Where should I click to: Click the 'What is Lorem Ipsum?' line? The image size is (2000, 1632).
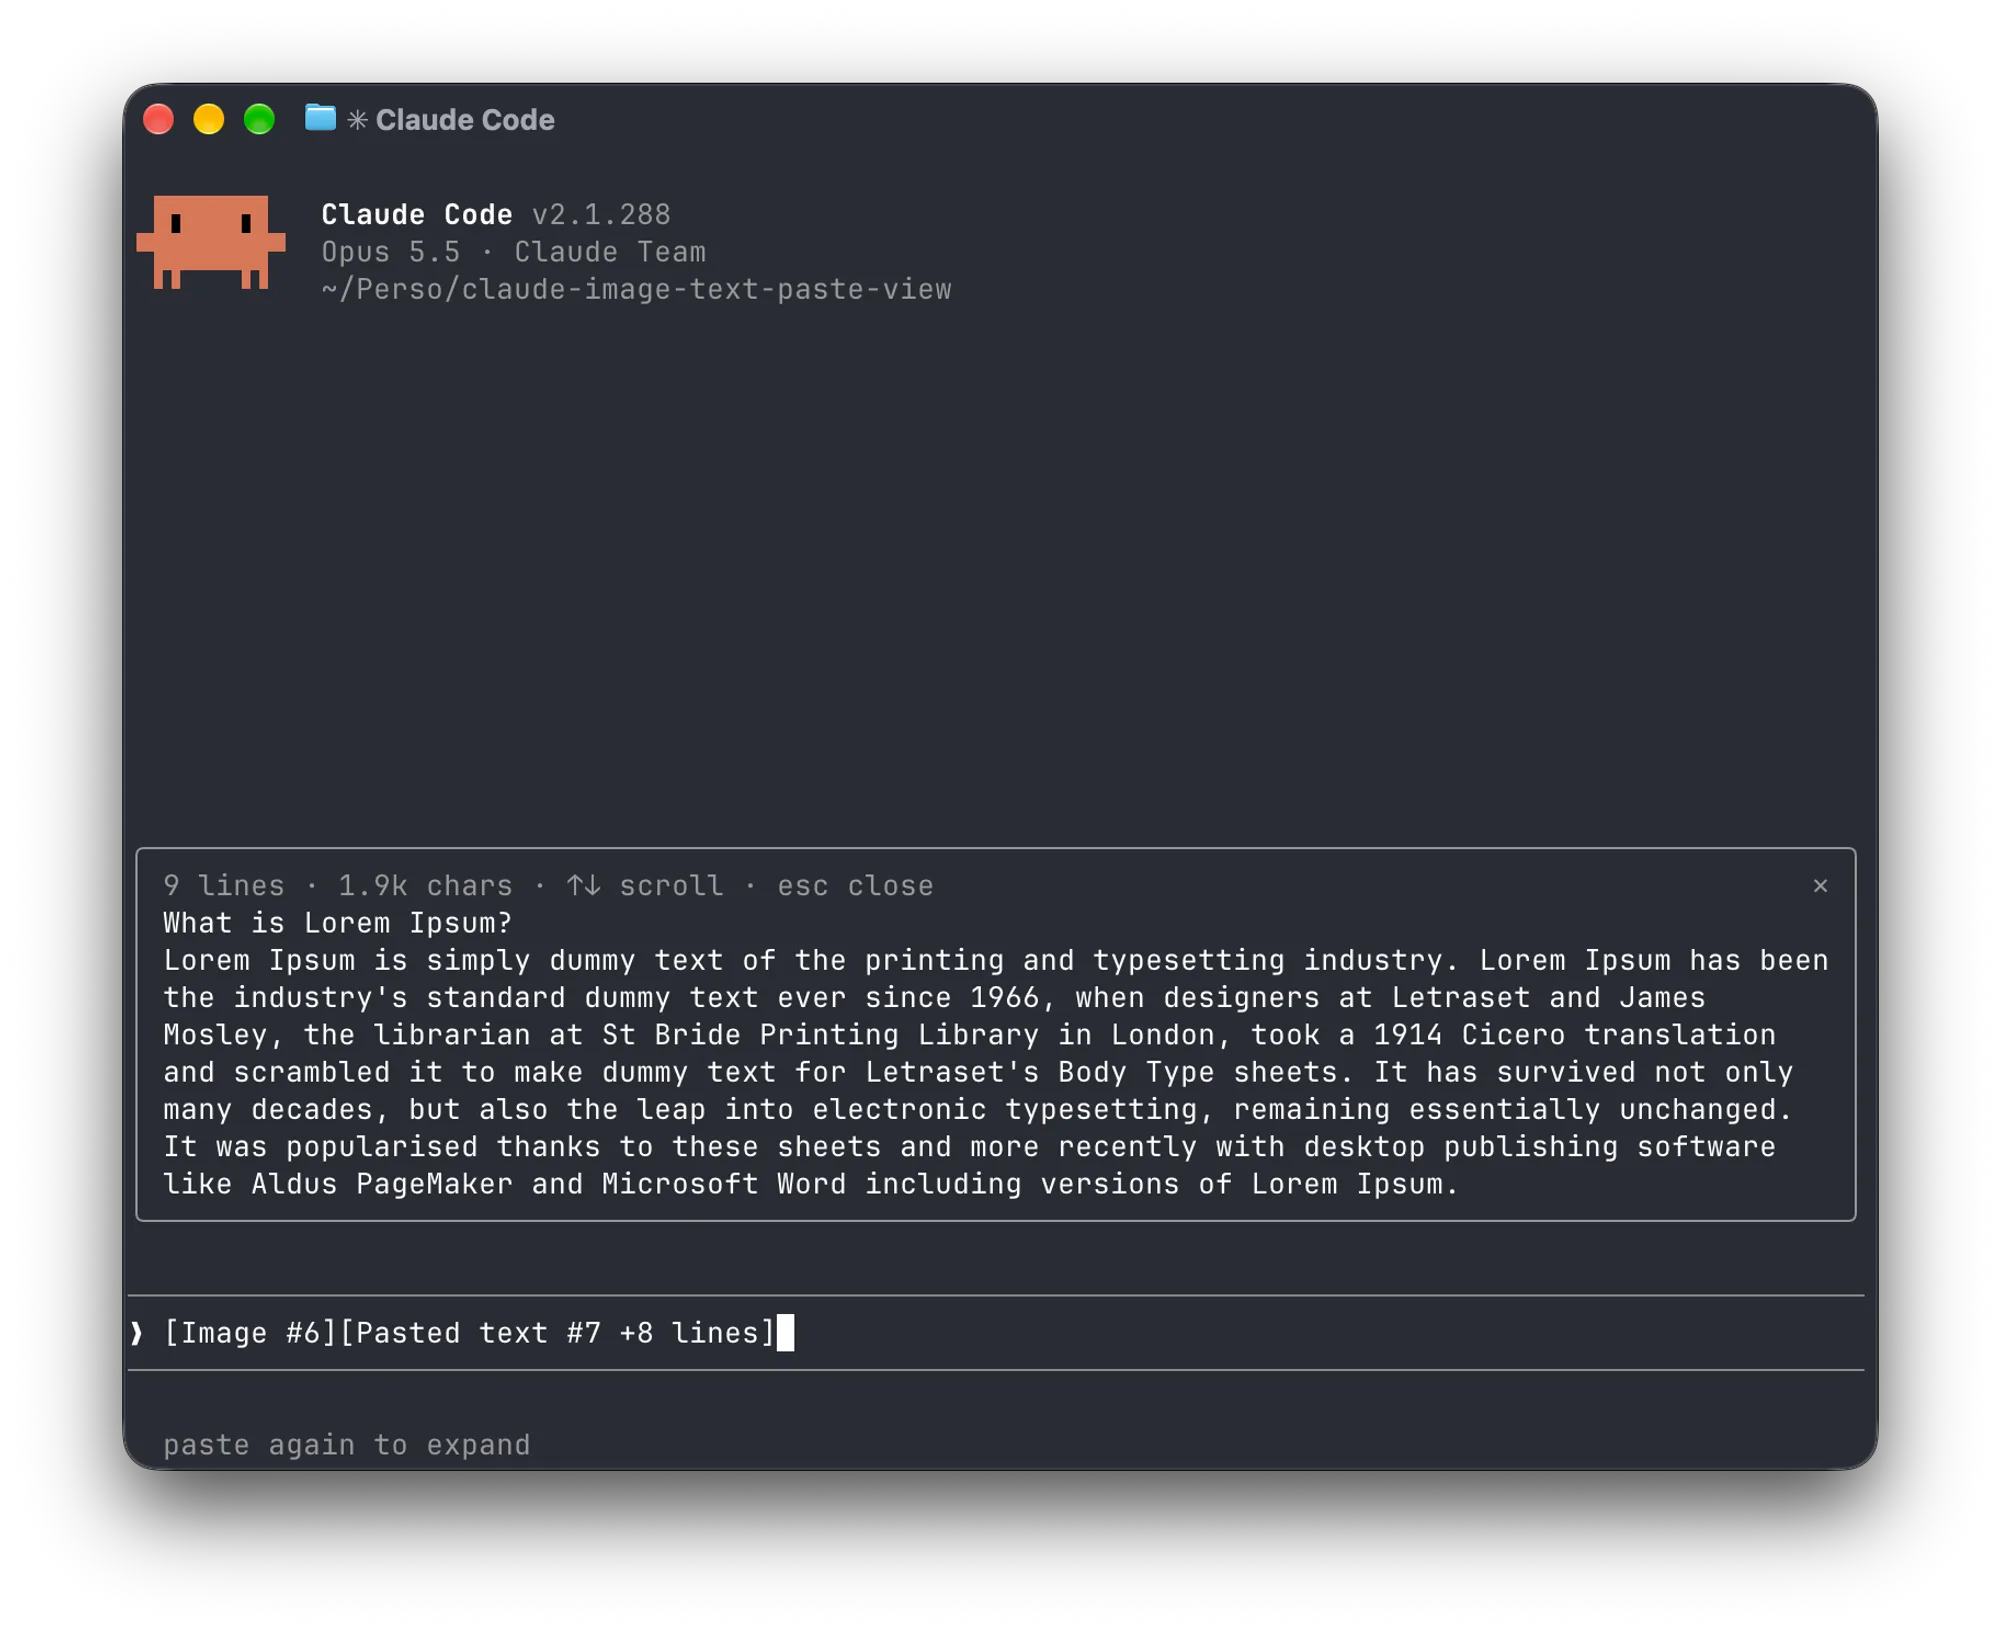coord(338,923)
